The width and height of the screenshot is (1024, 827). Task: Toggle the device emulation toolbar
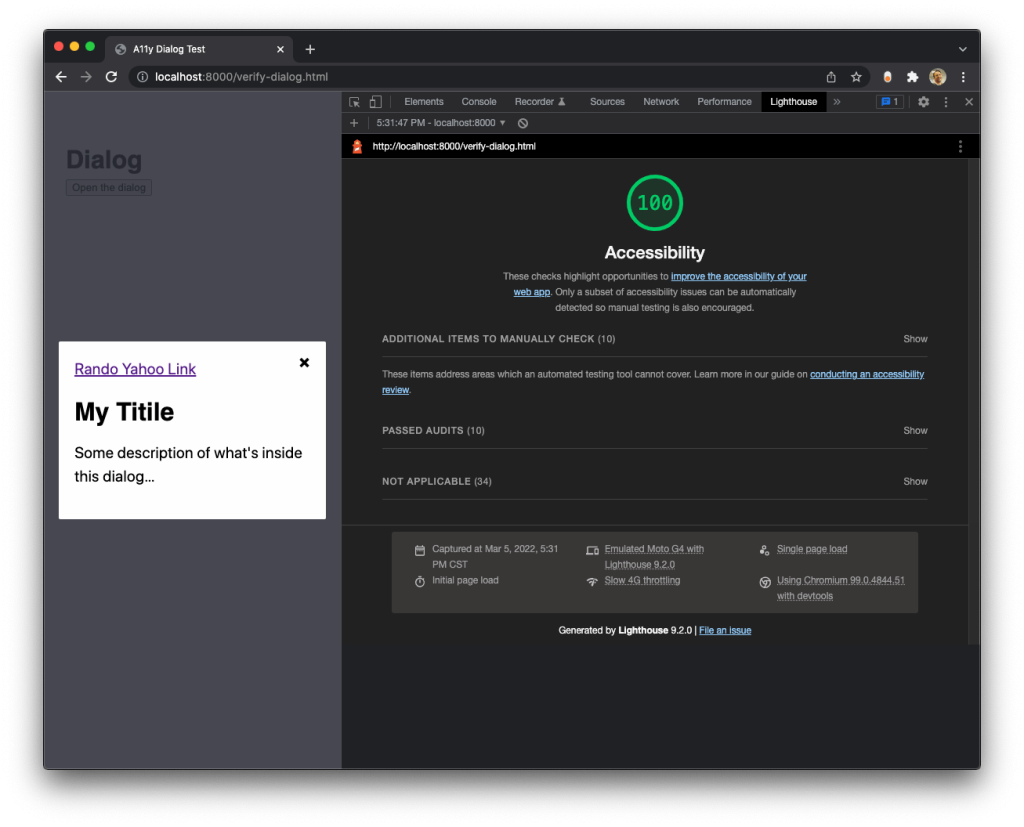click(374, 101)
